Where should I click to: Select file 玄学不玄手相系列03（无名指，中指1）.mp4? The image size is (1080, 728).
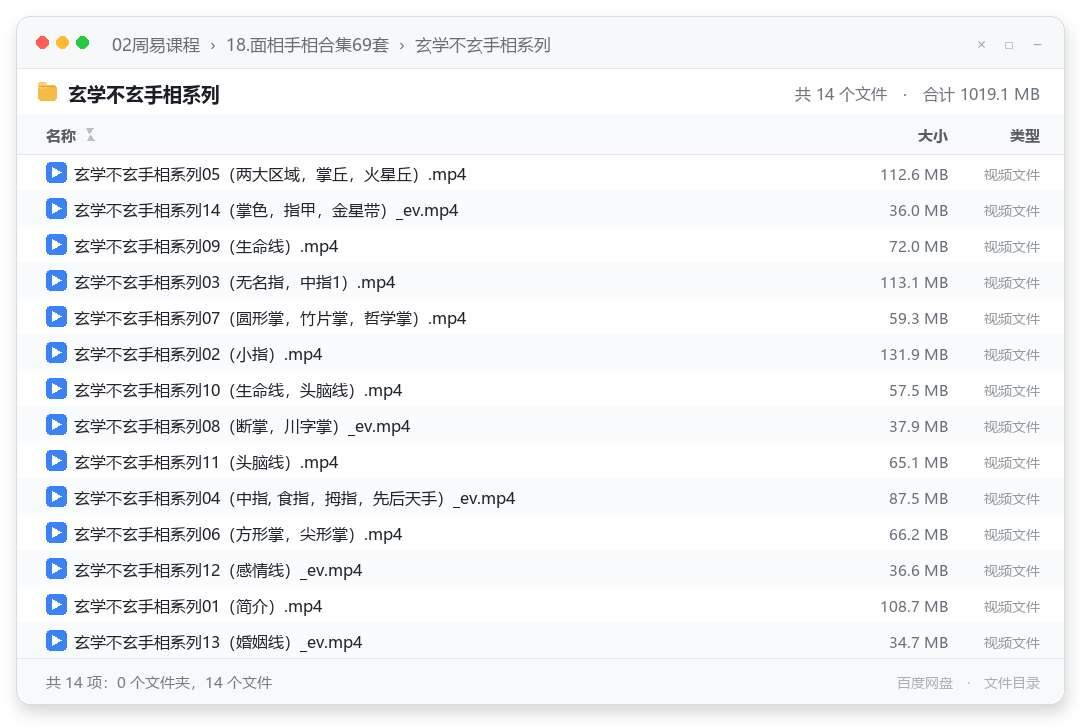pos(540,282)
